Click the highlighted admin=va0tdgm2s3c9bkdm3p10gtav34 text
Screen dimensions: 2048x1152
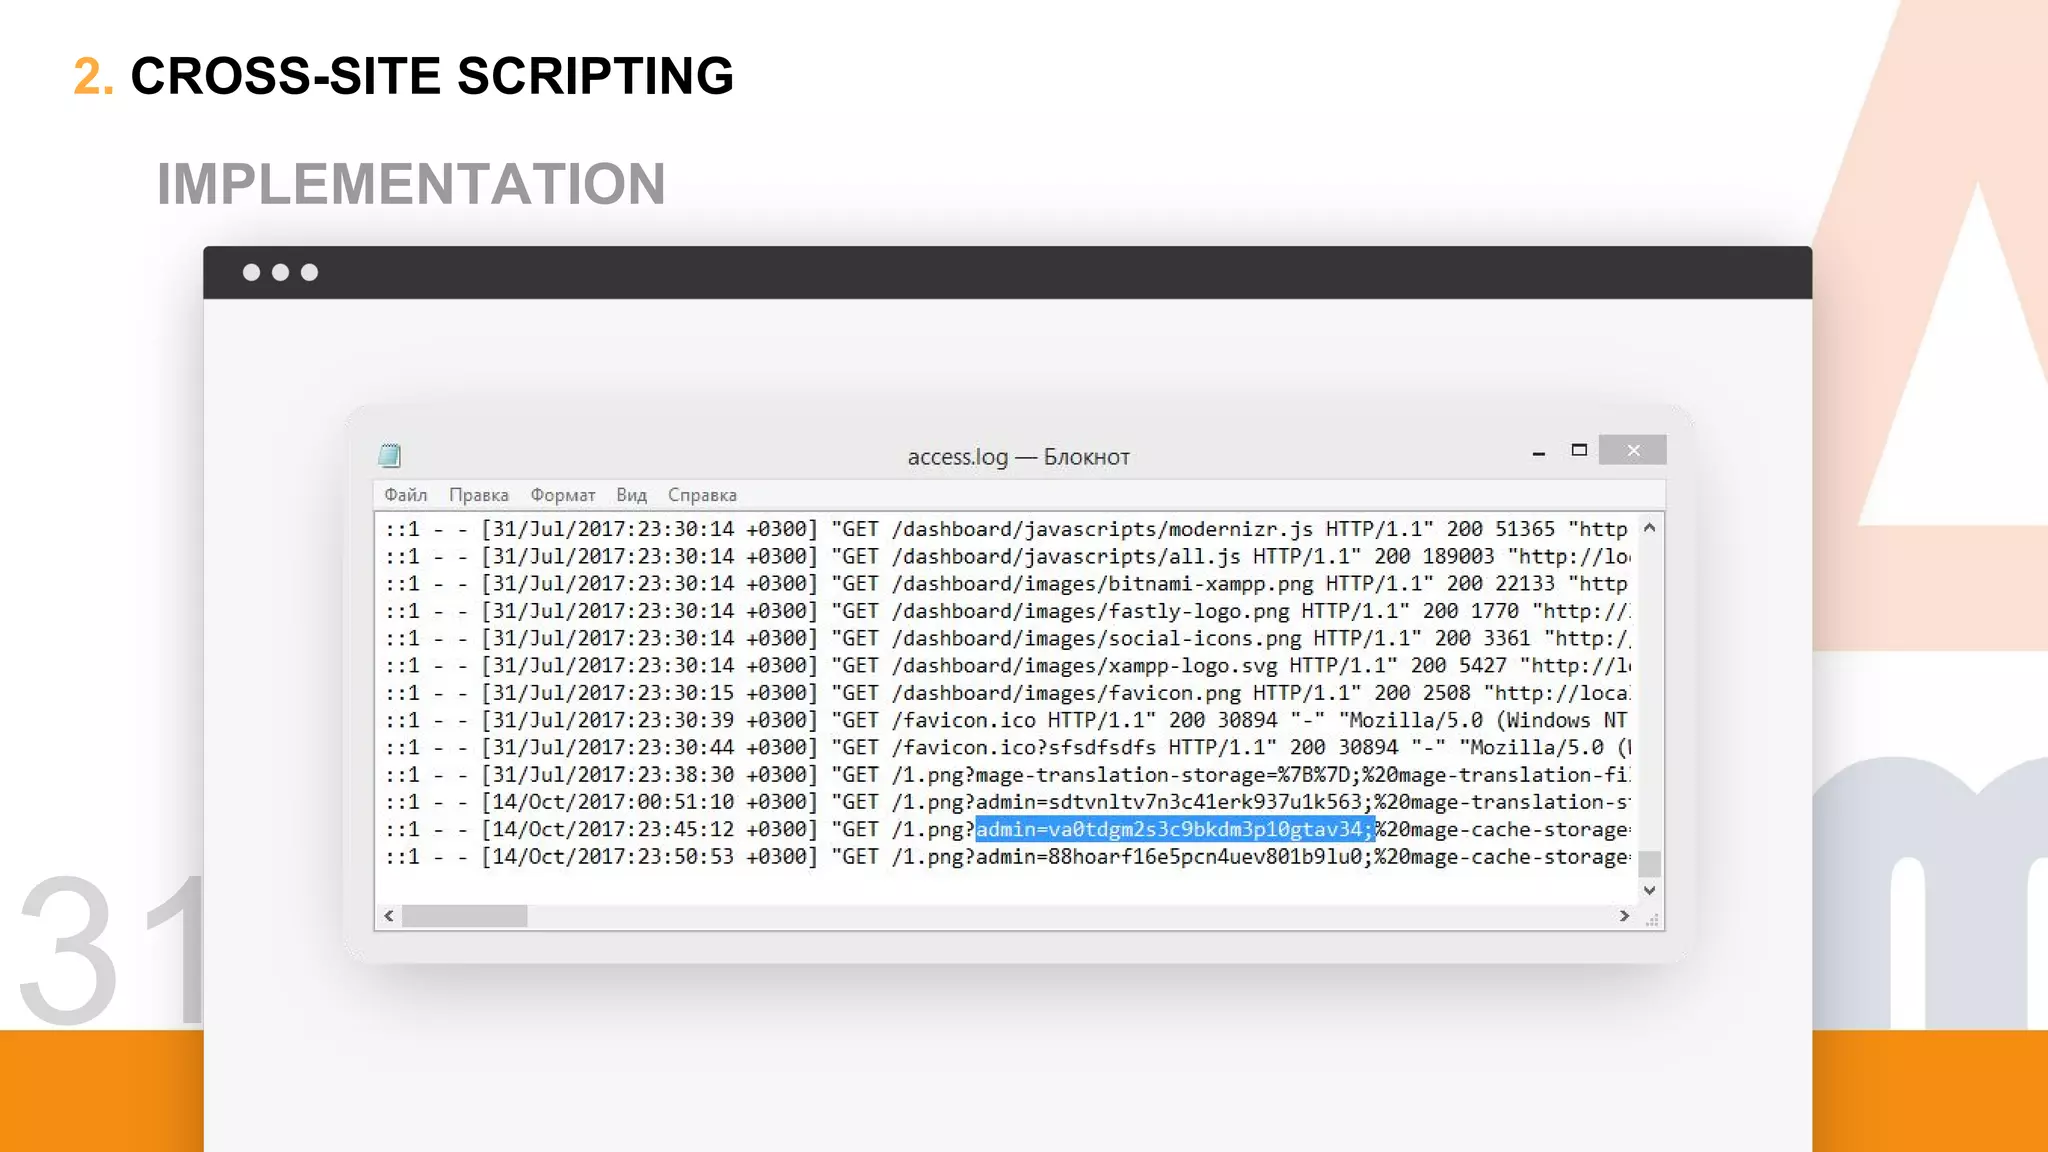(x=1175, y=829)
